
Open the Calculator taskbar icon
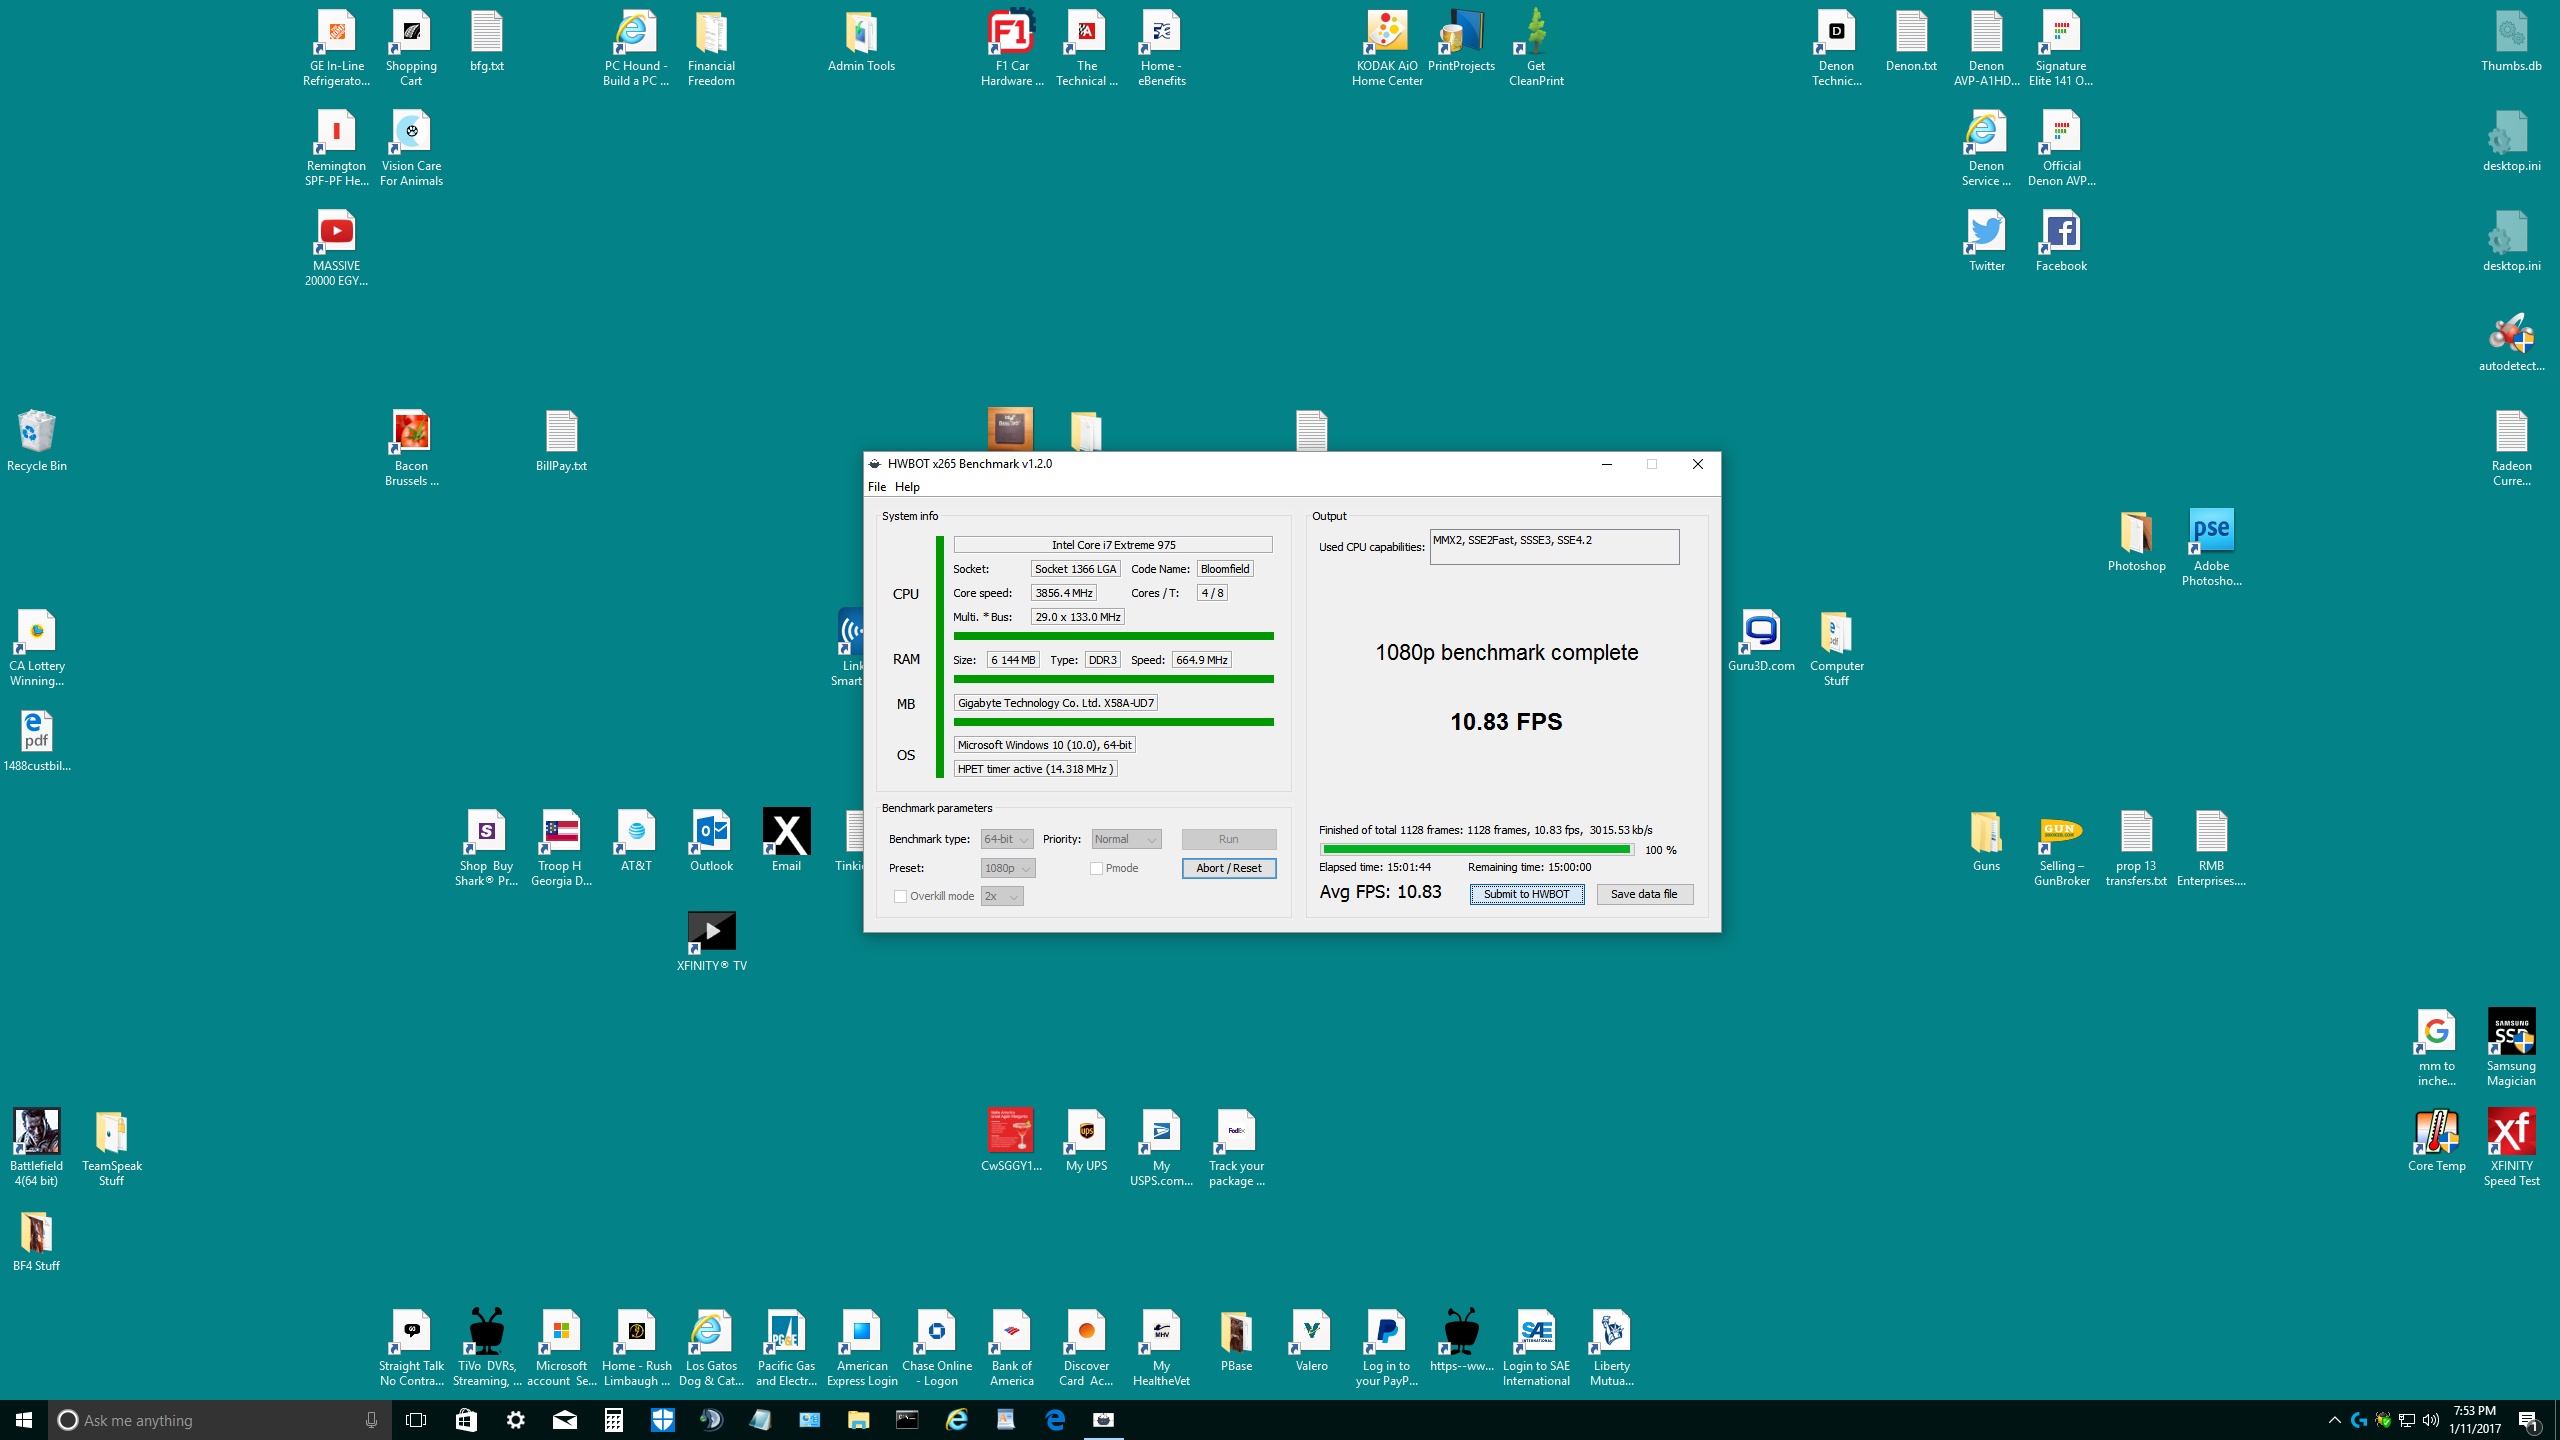click(613, 1420)
